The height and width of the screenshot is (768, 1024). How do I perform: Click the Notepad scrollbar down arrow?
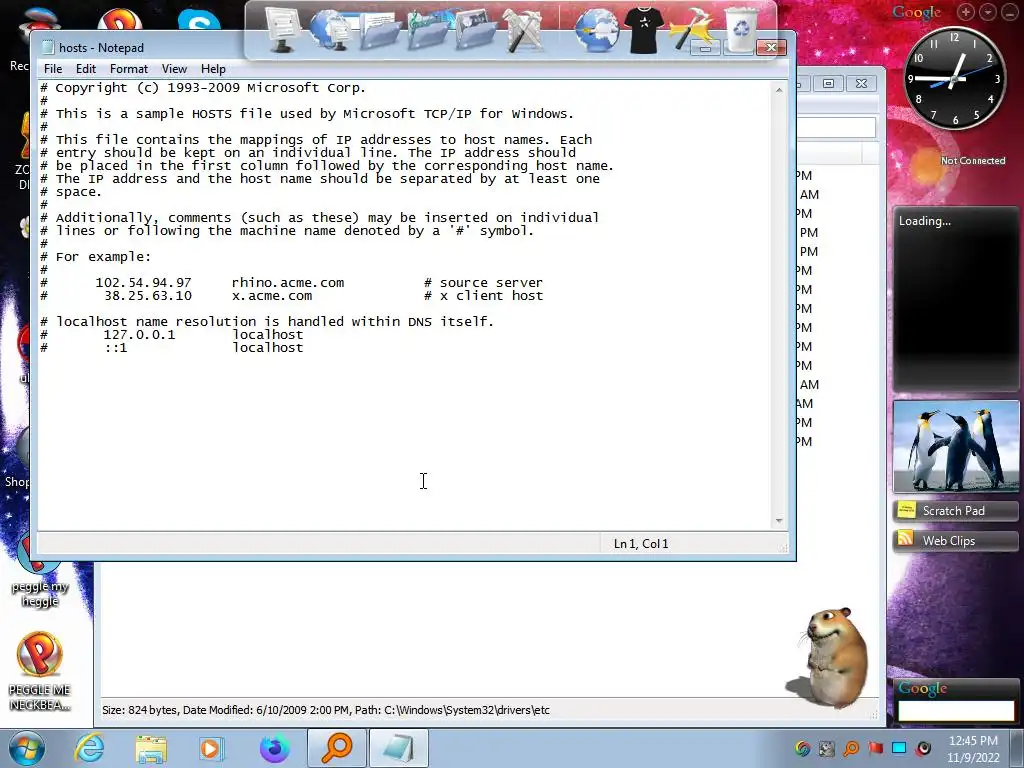click(x=779, y=520)
